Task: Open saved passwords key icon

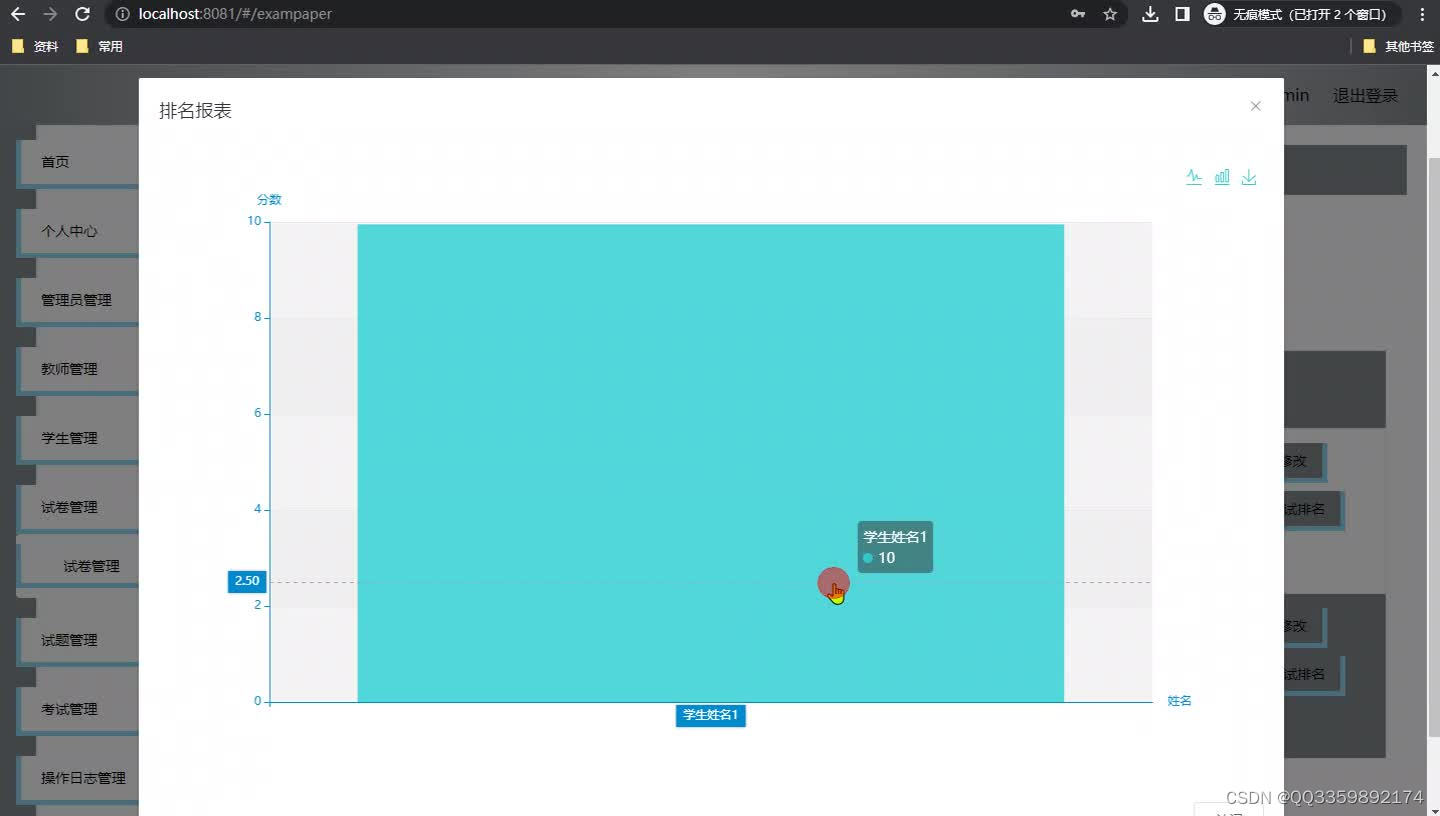Action: (x=1078, y=14)
